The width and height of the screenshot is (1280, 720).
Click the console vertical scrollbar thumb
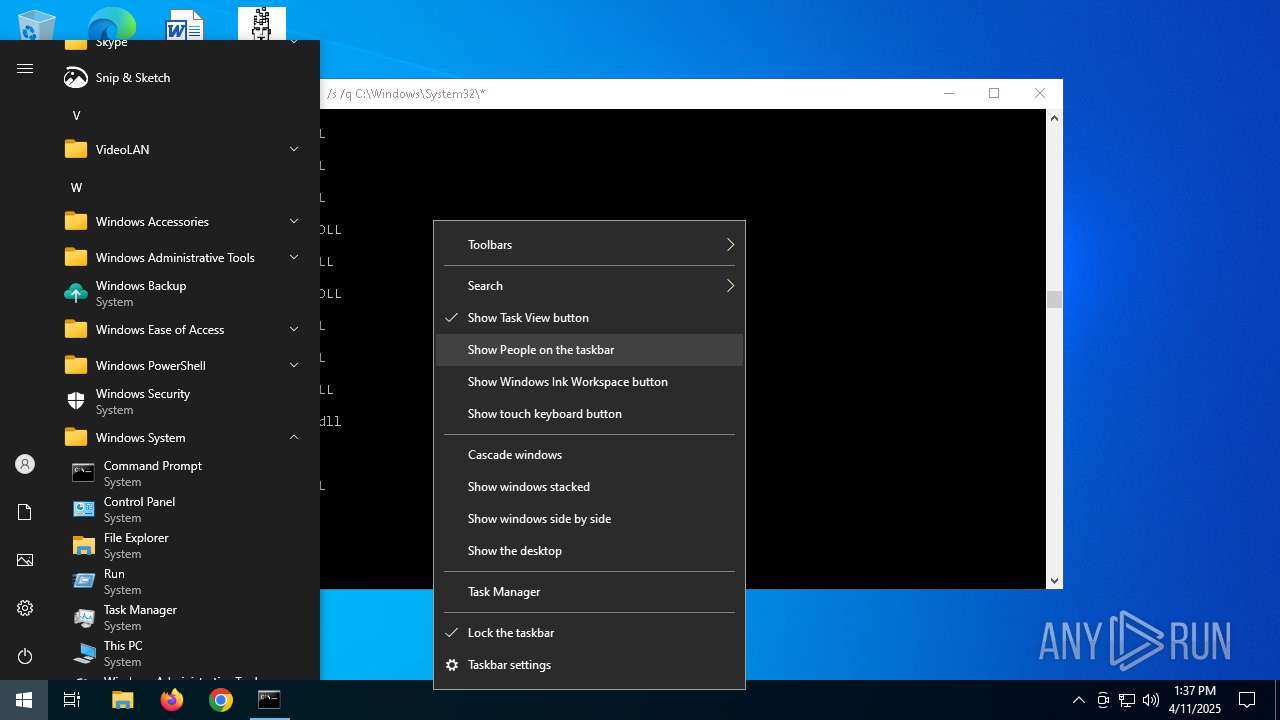tap(1054, 299)
